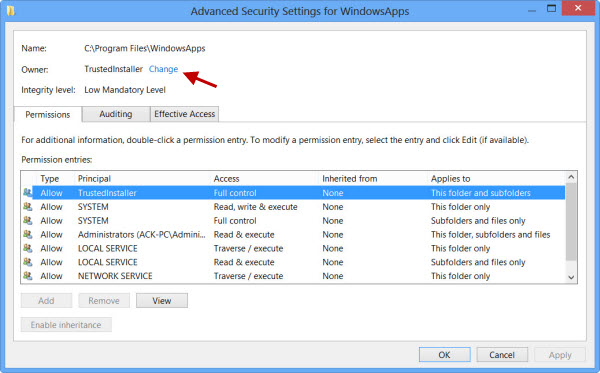The width and height of the screenshot is (600, 373).
Task: Click the Cancel button
Action: [502, 355]
